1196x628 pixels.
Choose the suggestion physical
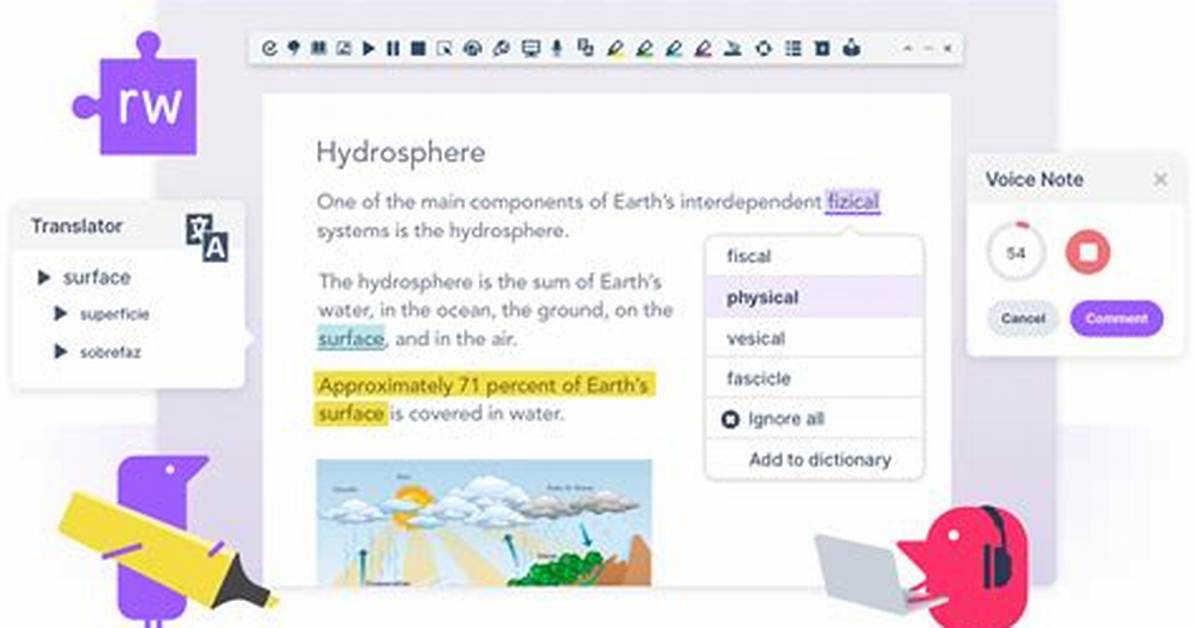[x=815, y=297]
